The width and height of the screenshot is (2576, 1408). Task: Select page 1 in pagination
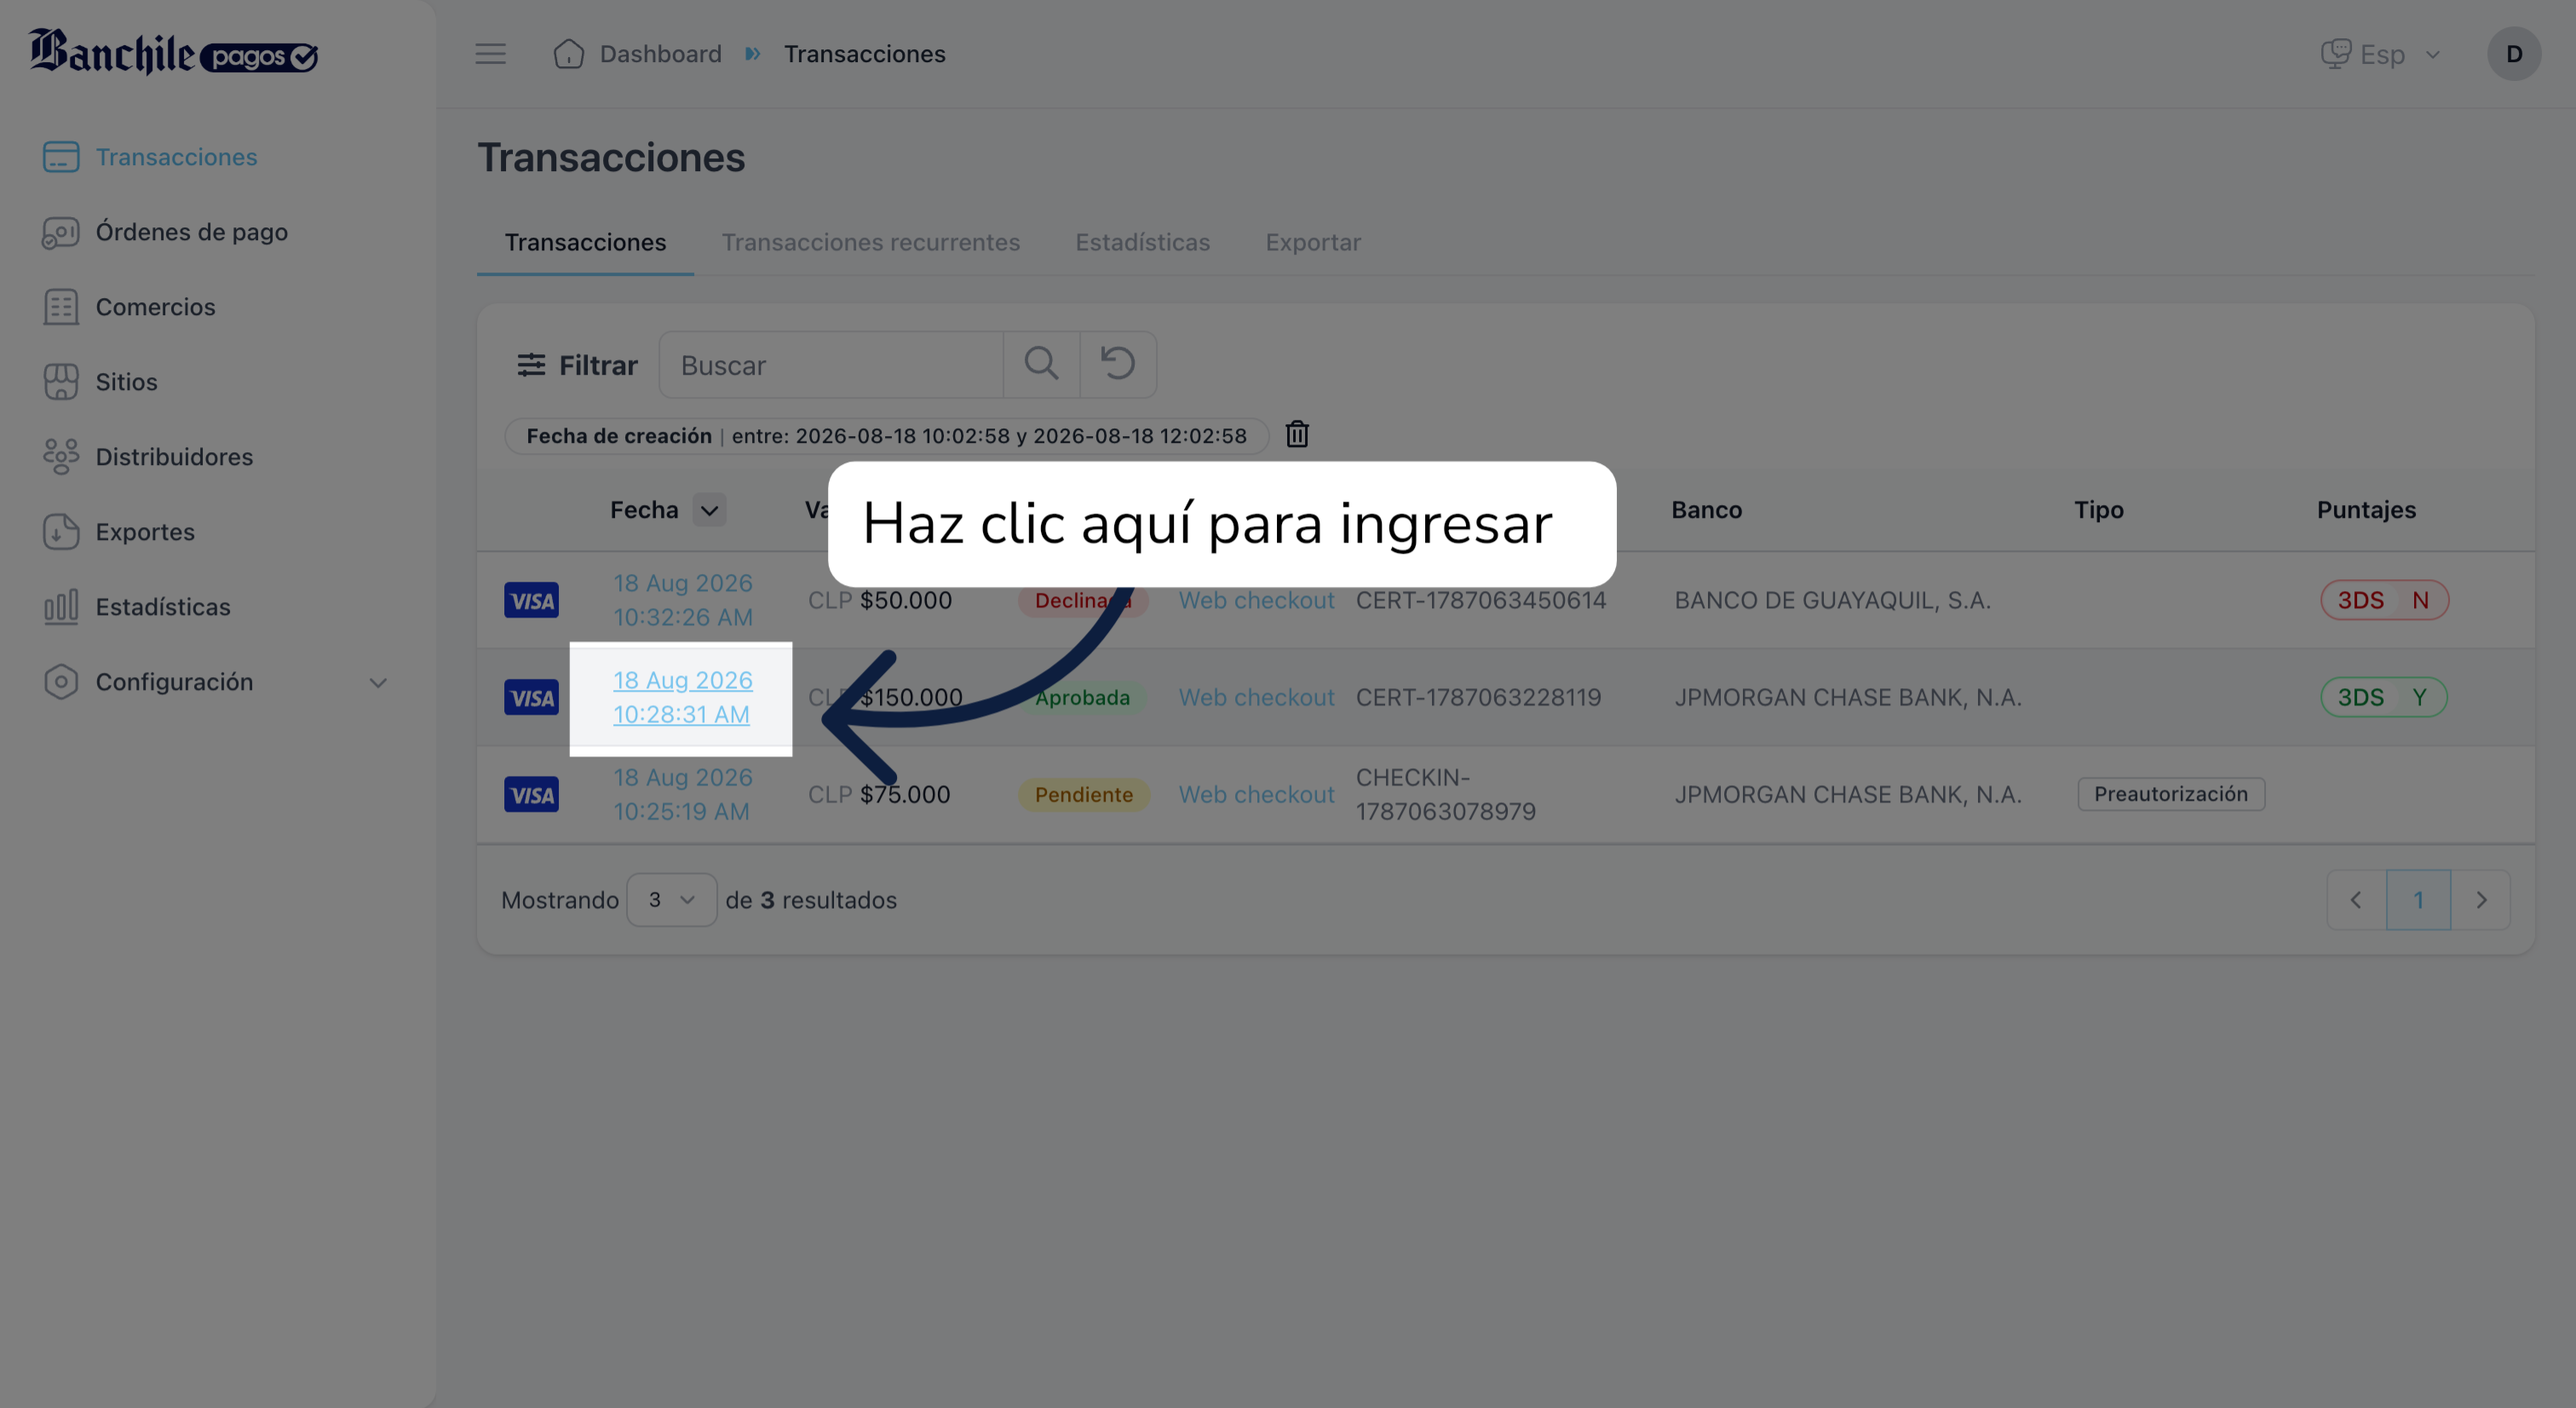pyautogui.click(x=2418, y=900)
